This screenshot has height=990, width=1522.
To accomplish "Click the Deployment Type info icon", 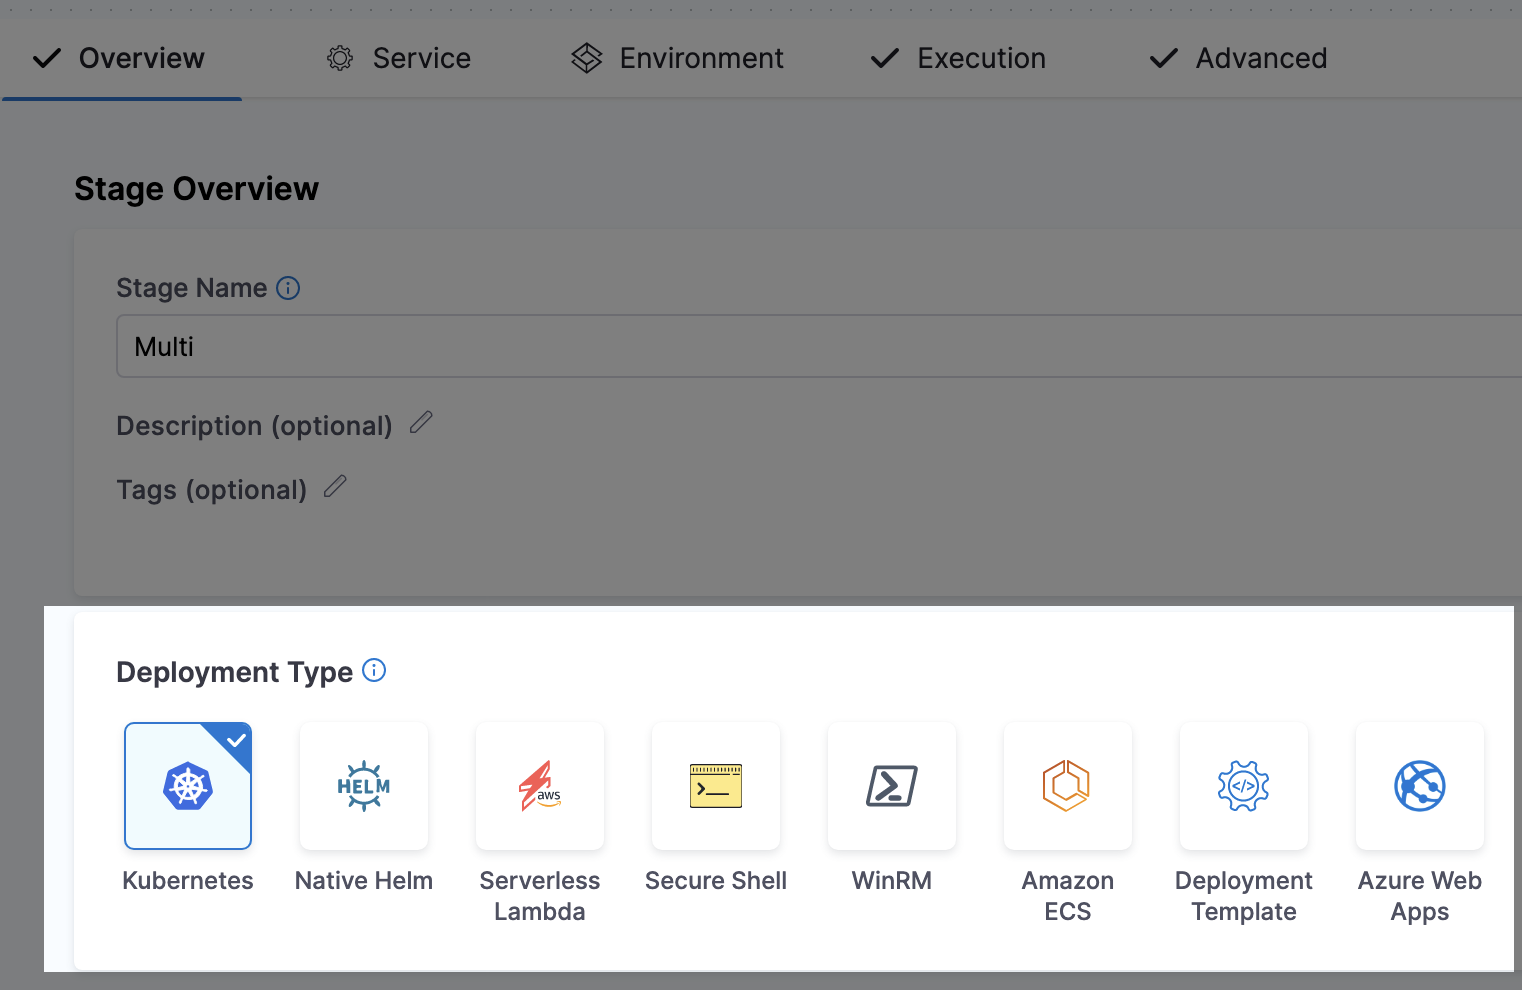I will [x=374, y=670].
